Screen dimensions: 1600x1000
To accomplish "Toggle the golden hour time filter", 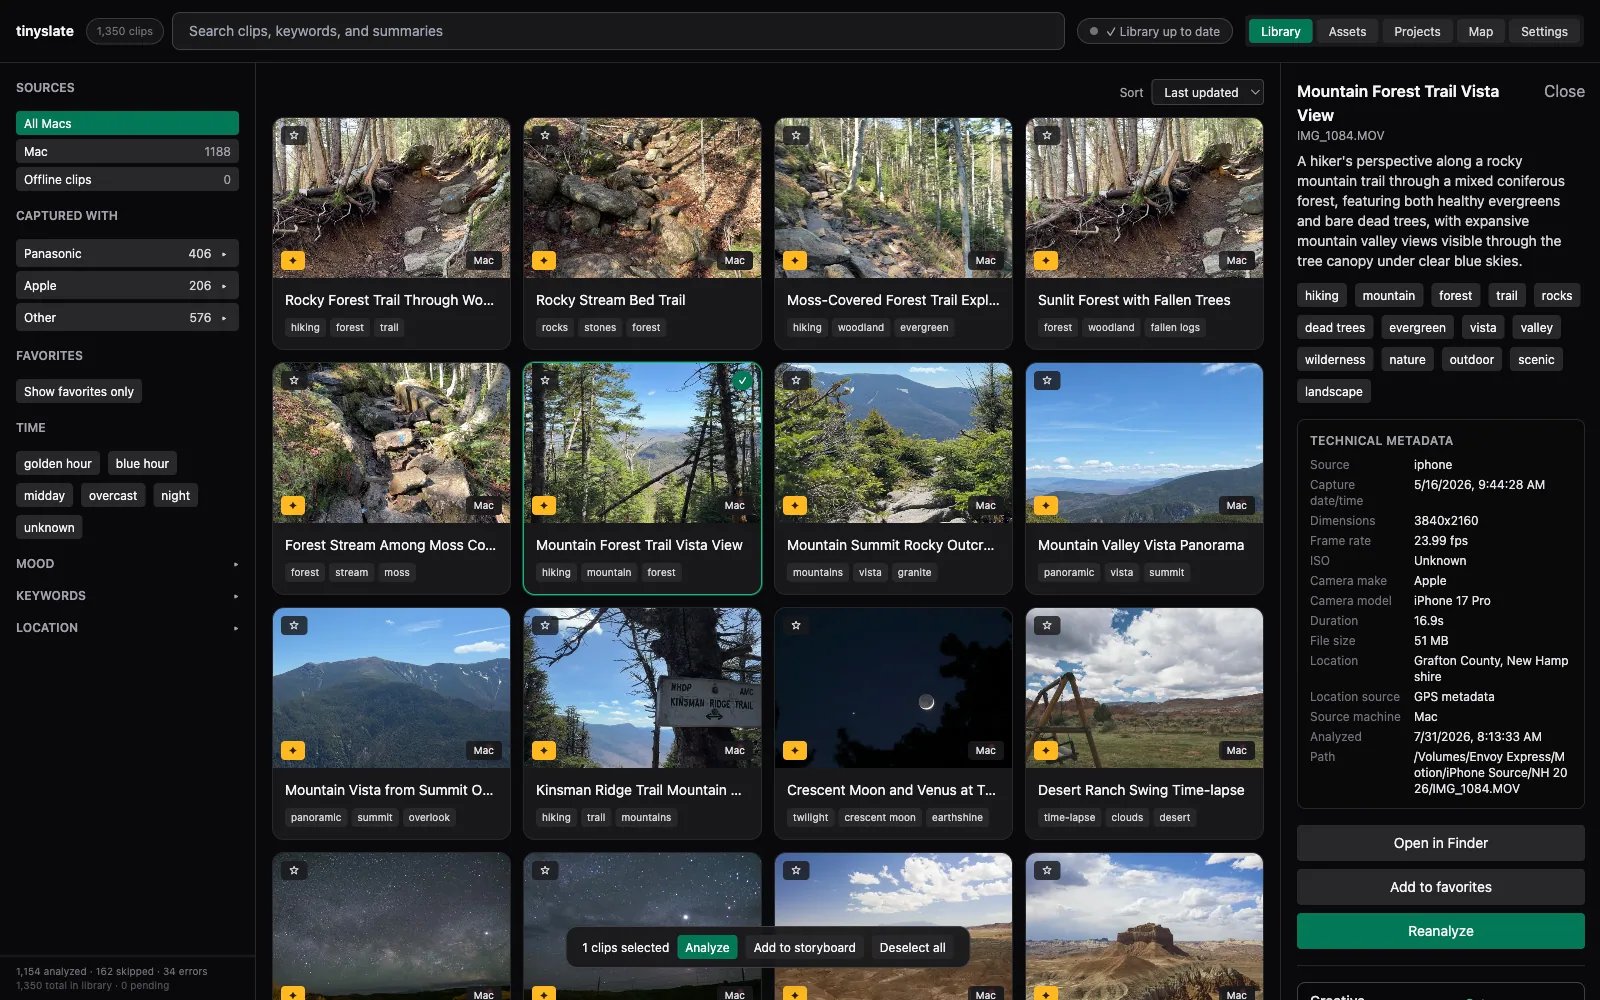I will (x=58, y=463).
